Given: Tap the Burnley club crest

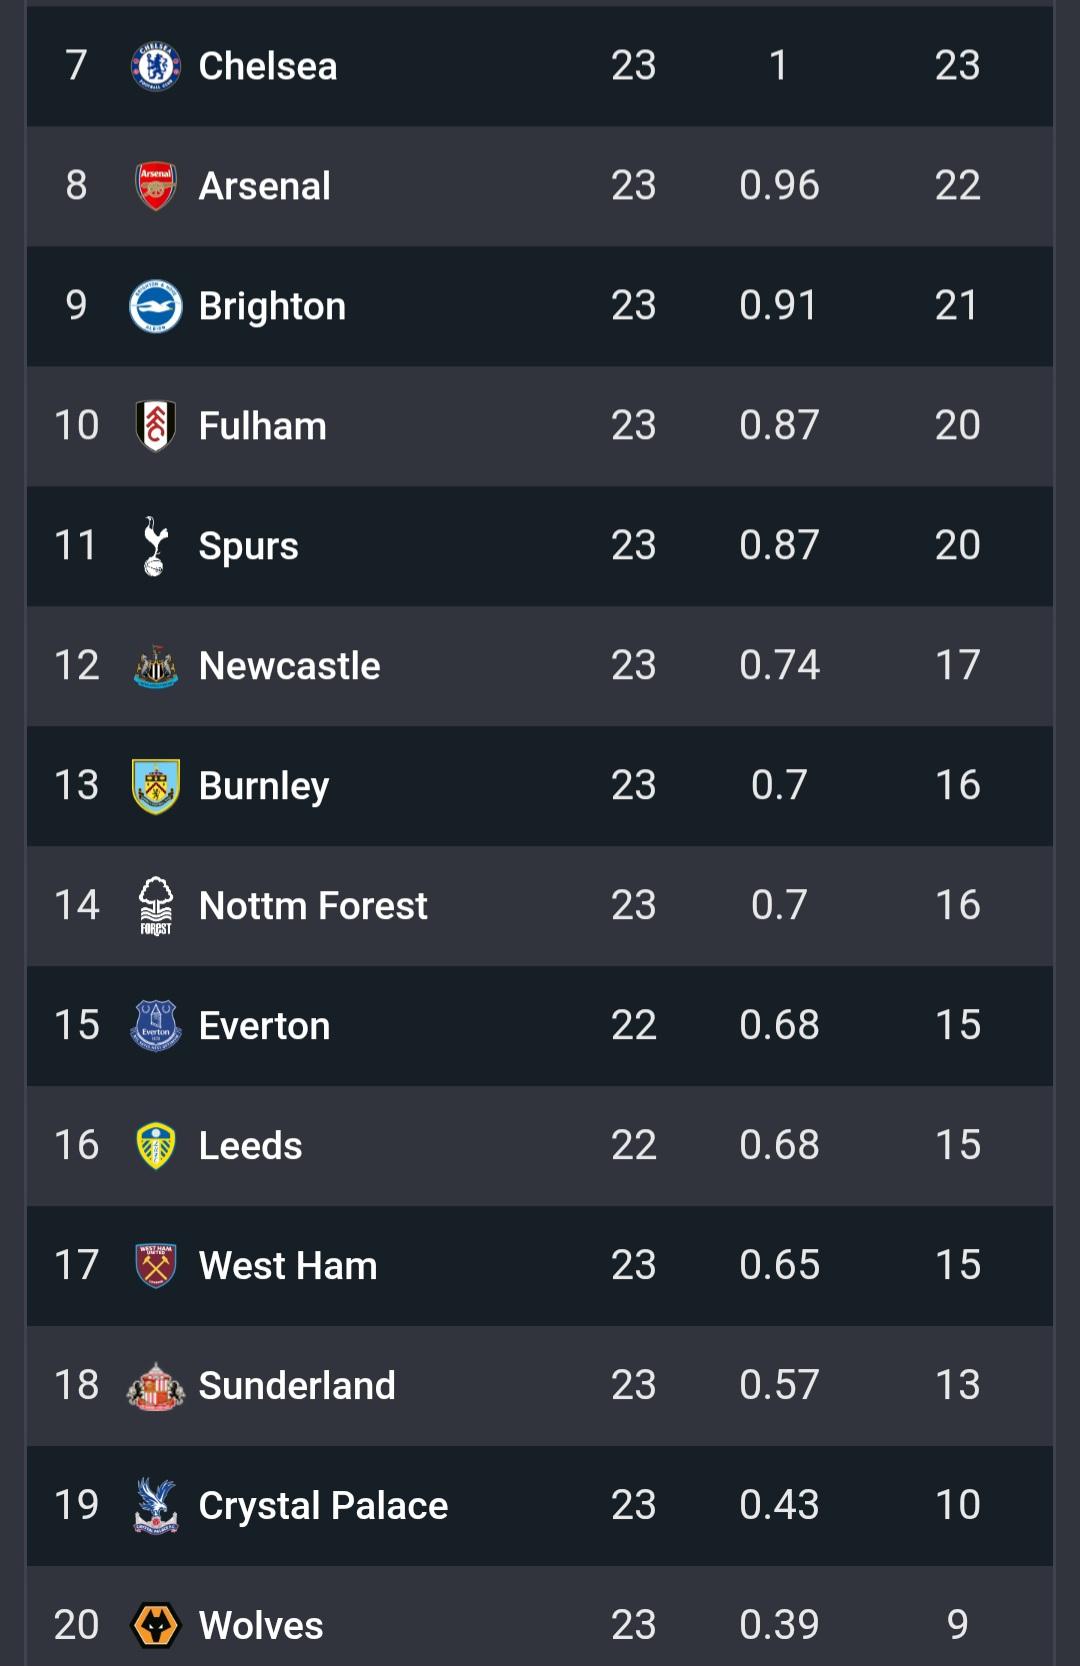Looking at the screenshot, I should click(156, 786).
